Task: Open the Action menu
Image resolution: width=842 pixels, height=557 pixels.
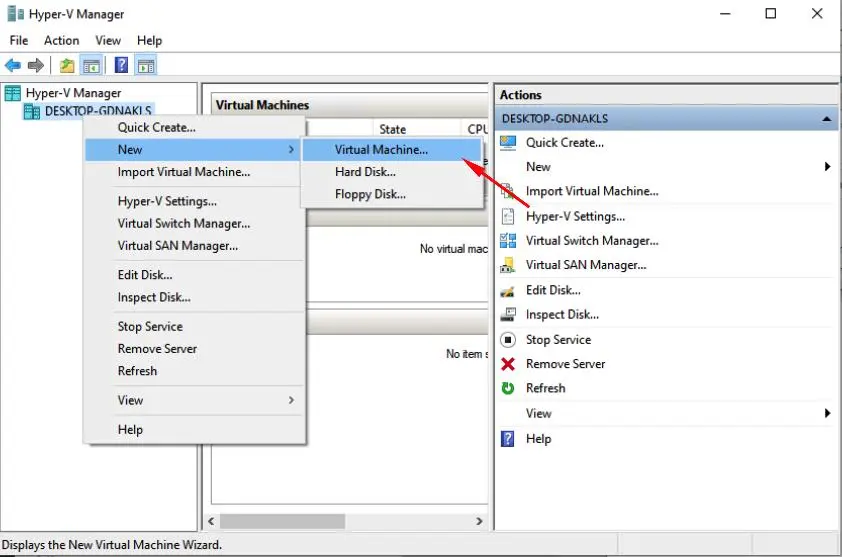Action: pyautogui.click(x=62, y=40)
